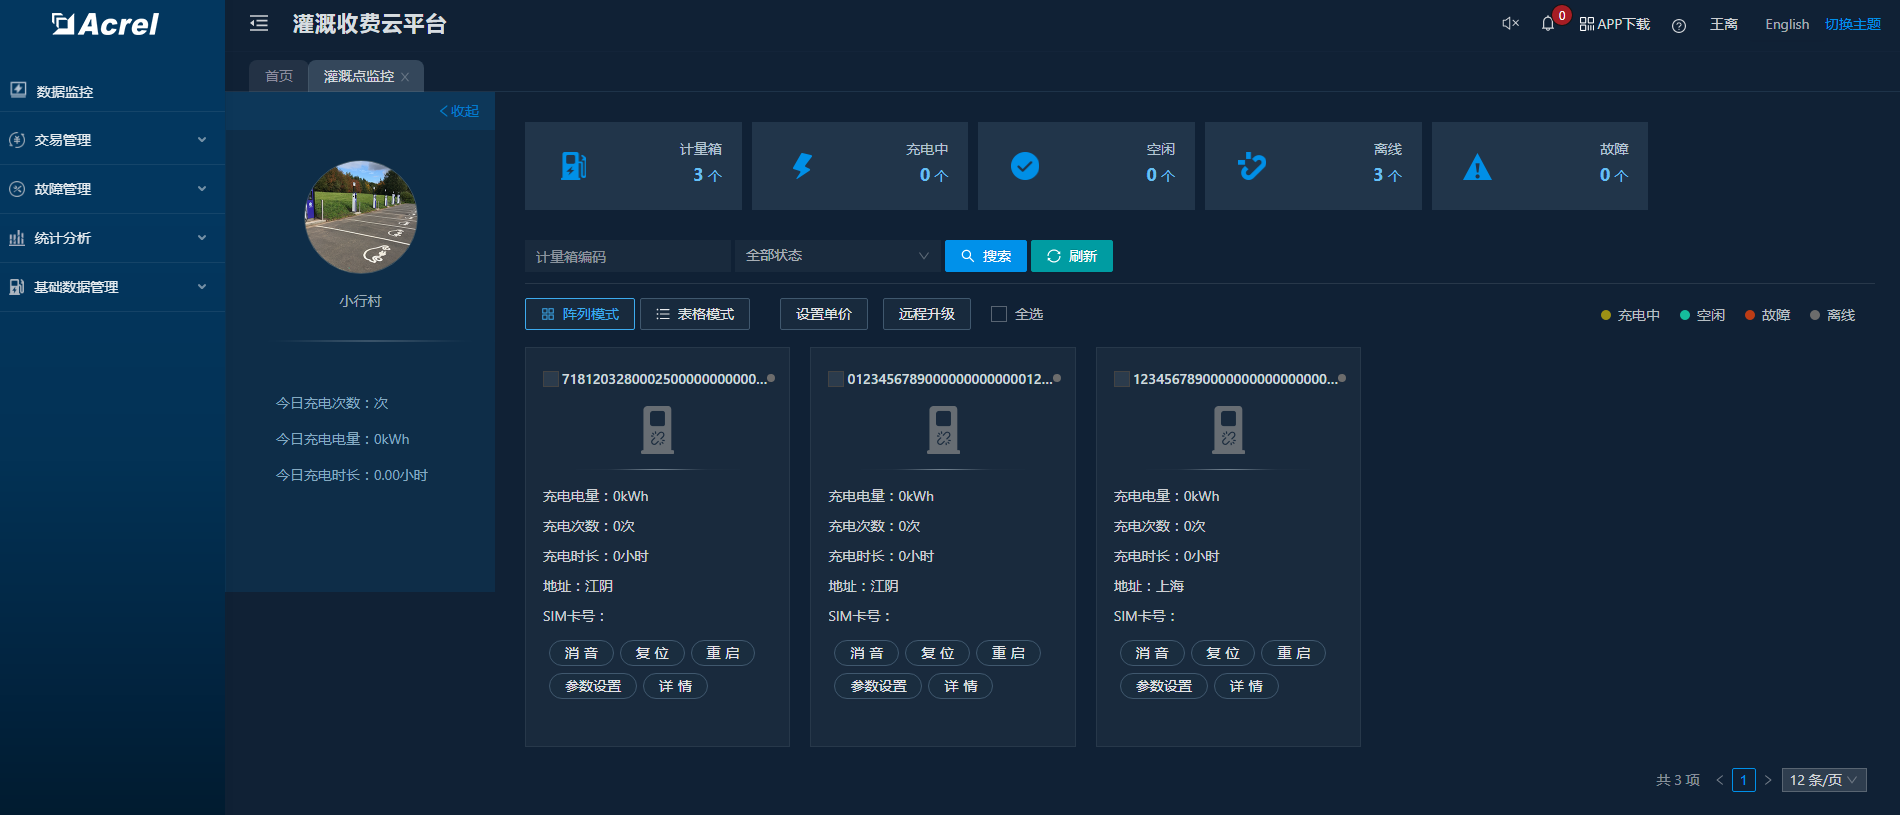Click the APP下载 QR code icon
The image size is (1900, 815).
click(1586, 24)
